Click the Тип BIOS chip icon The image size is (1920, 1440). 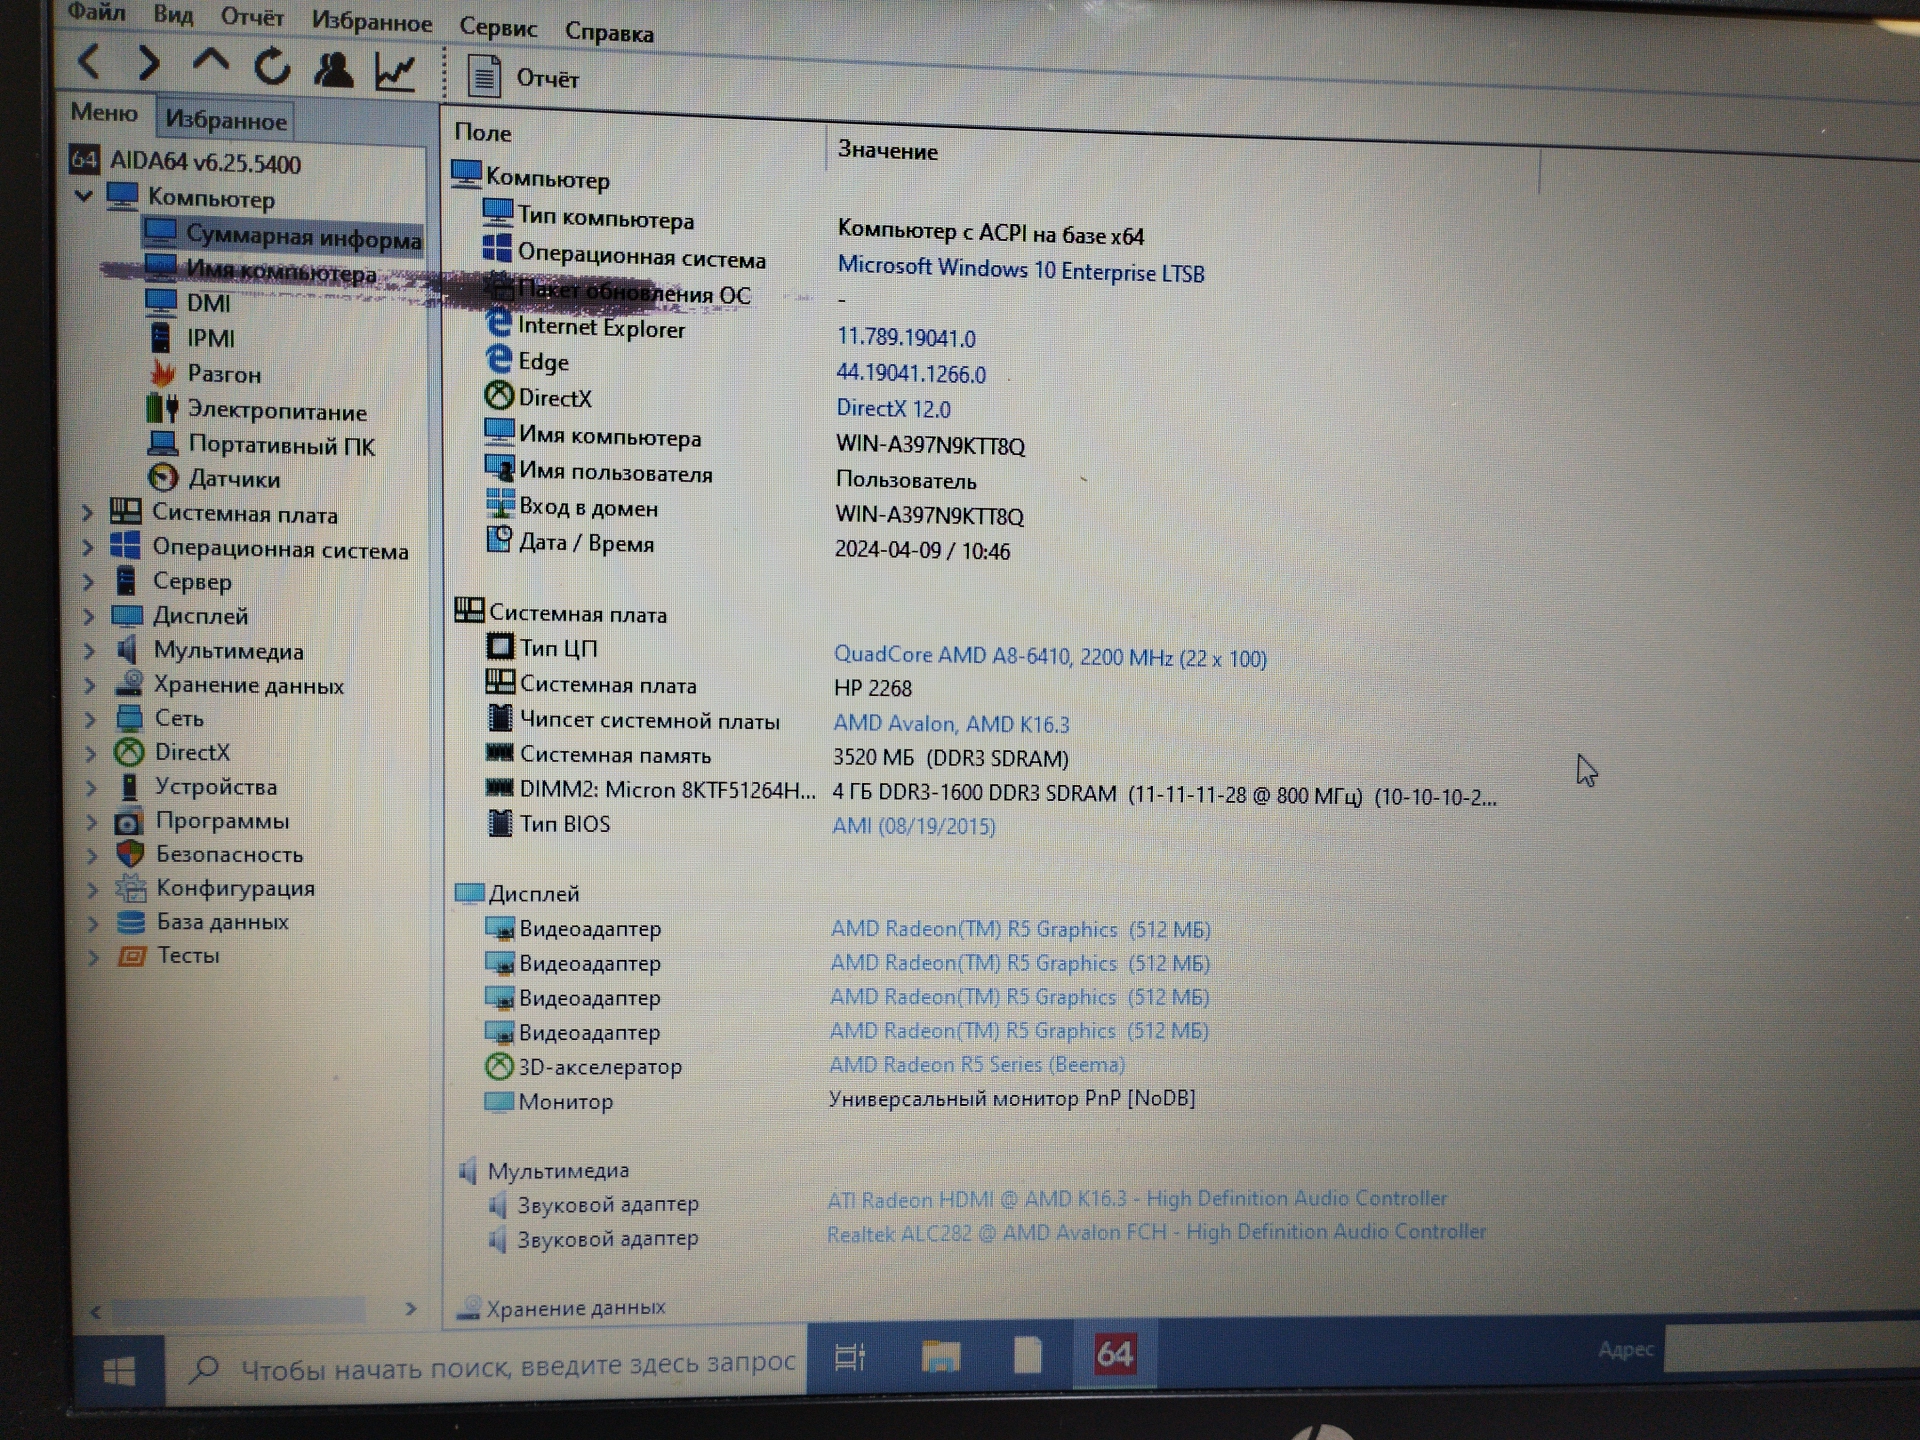coord(499,823)
